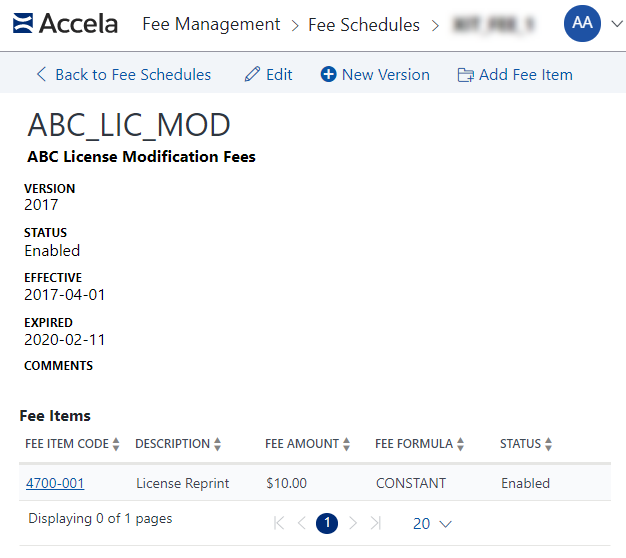Sort by Description column
626x558 pixels.
coord(218,444)
